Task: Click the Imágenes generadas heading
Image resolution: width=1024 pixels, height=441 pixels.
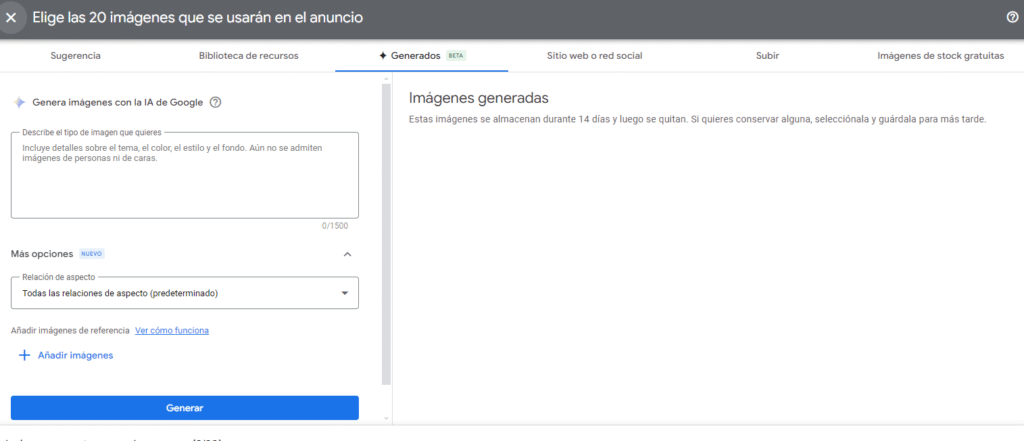Action: tap(479, 98)
